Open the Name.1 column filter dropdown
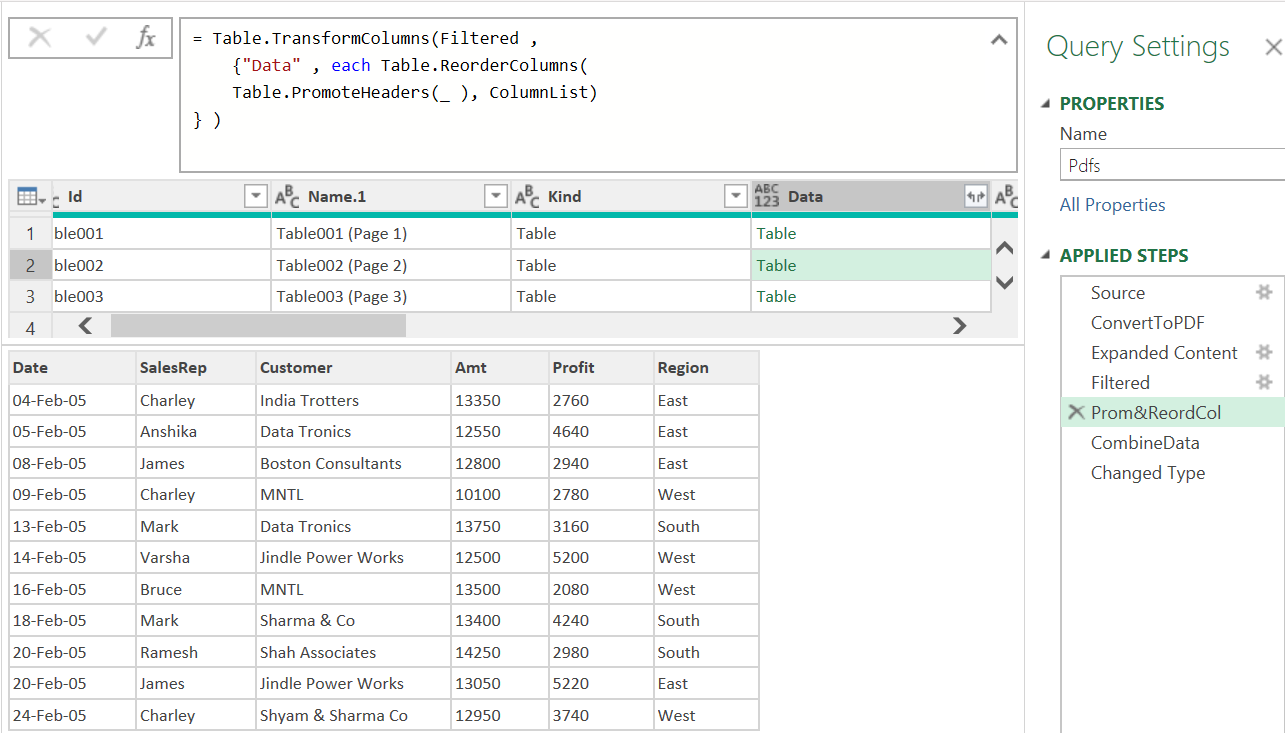Screen dimensions: 1285x733 (495, 197)
